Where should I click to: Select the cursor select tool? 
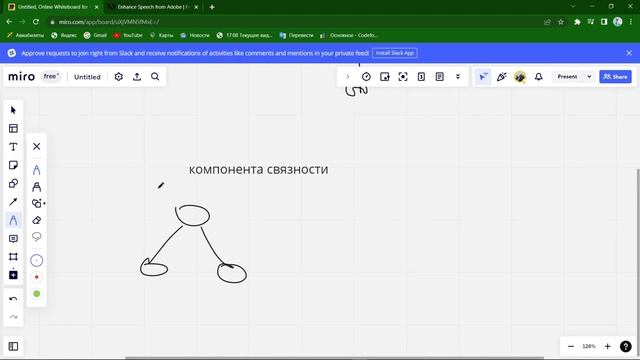pos(13,110)
